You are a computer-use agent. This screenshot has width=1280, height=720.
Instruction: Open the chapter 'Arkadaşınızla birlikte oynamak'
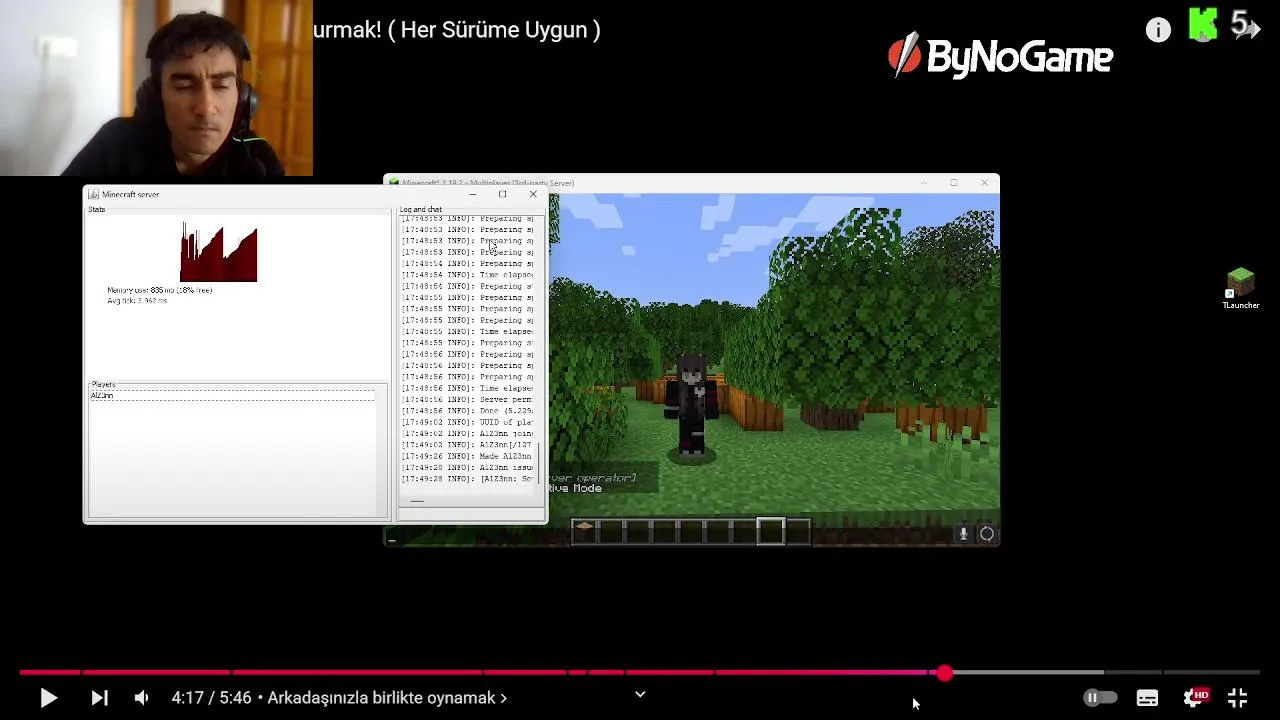click(x=387, y=698)
